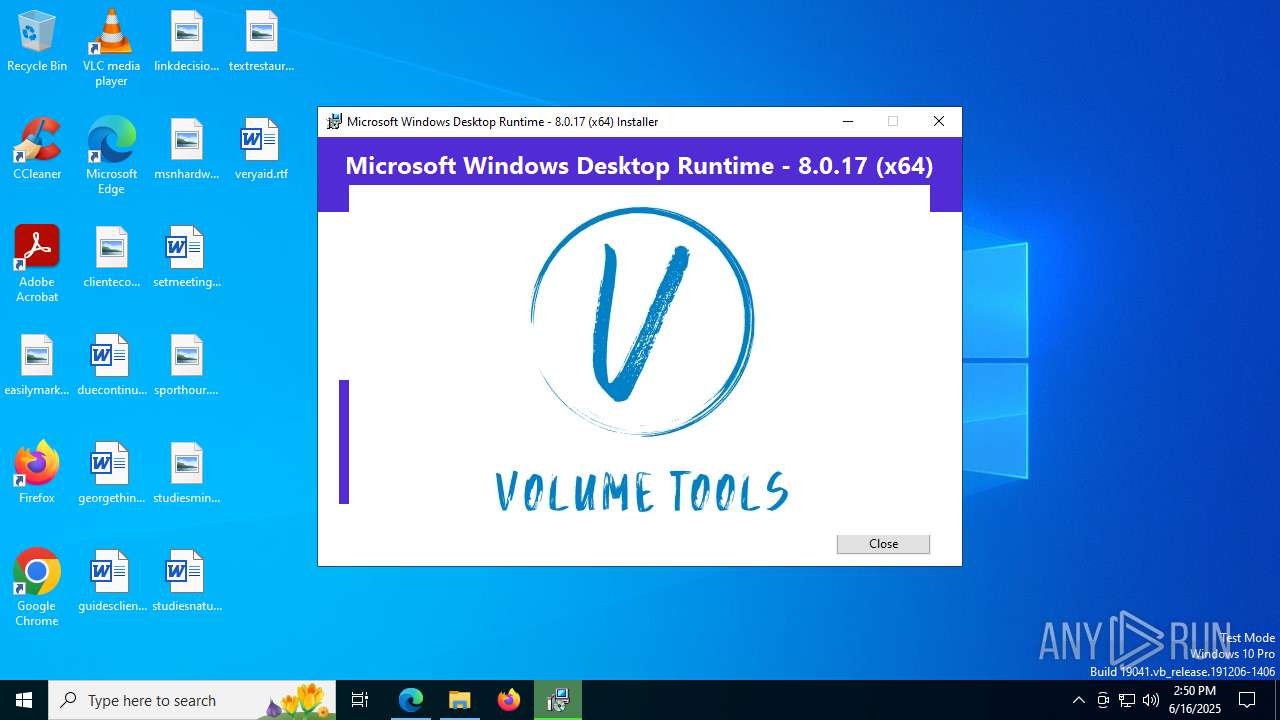Click the Microsoft Windows Desktop Runtime heading
This screenshot has width=1280, height=720.
[x=639, y=166]
